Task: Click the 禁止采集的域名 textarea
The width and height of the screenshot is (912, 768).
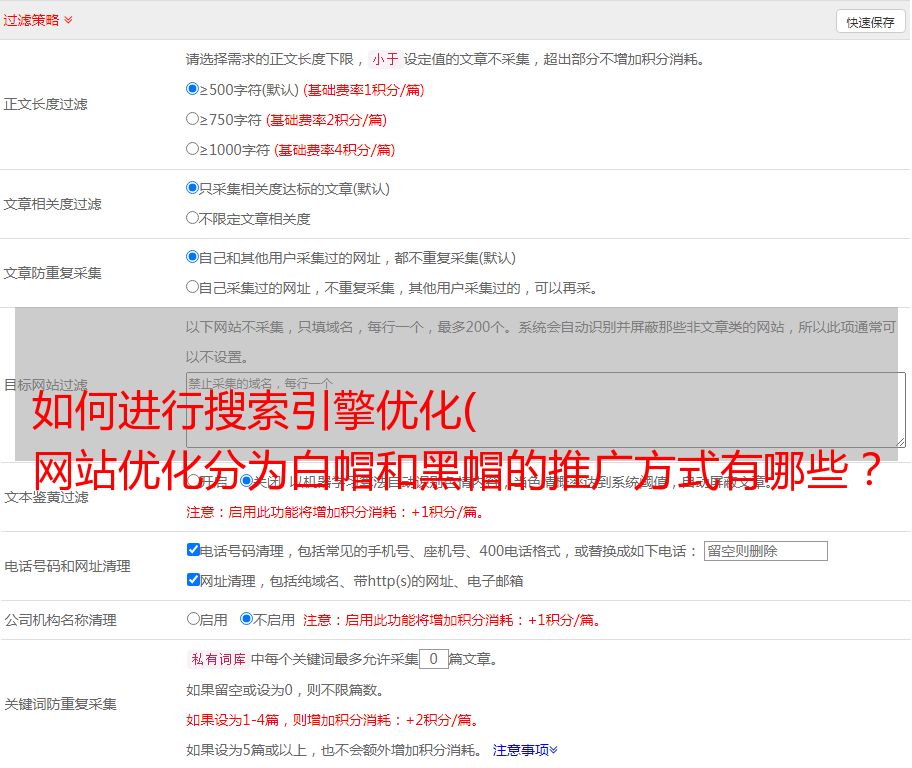Action: click(546, 410)
